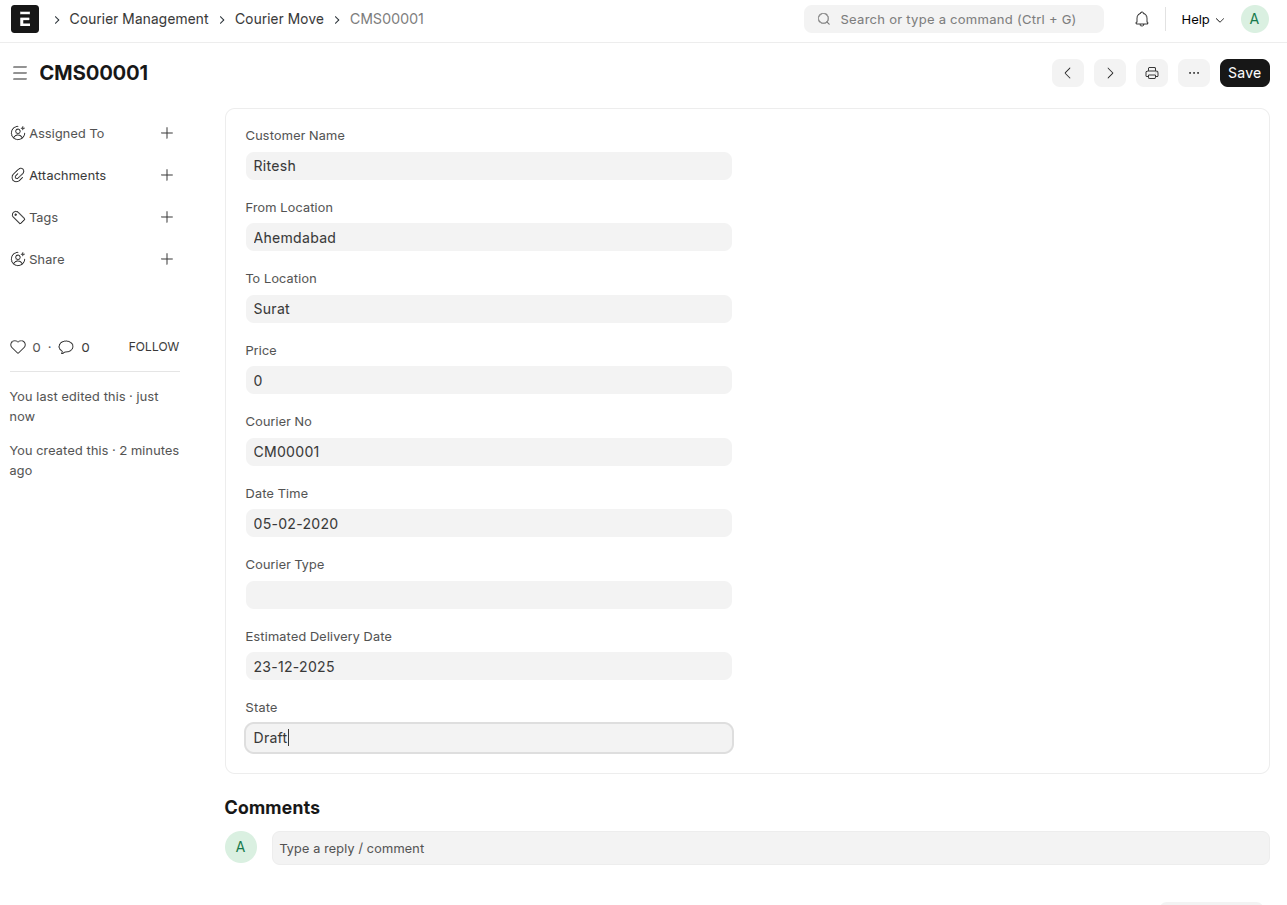The width and height of the screenshot is (1287, 905).
Task: Click the State field
Action: pos(488,738)
